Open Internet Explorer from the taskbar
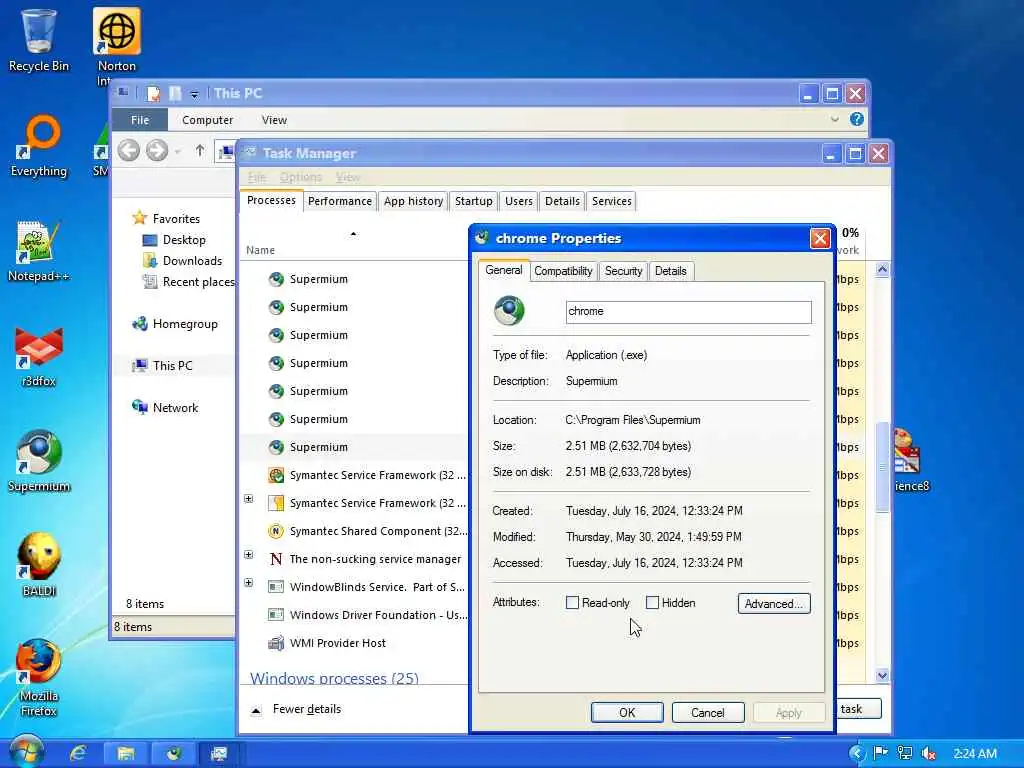Screen dimensions: 1024x768 click(78, 754)
